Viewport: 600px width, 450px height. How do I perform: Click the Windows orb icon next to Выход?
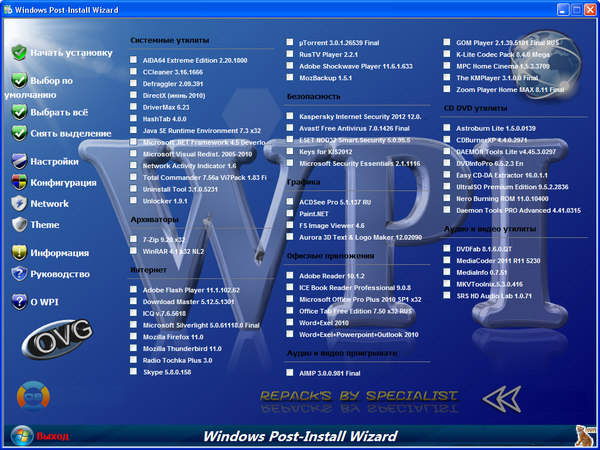[22, 436]
